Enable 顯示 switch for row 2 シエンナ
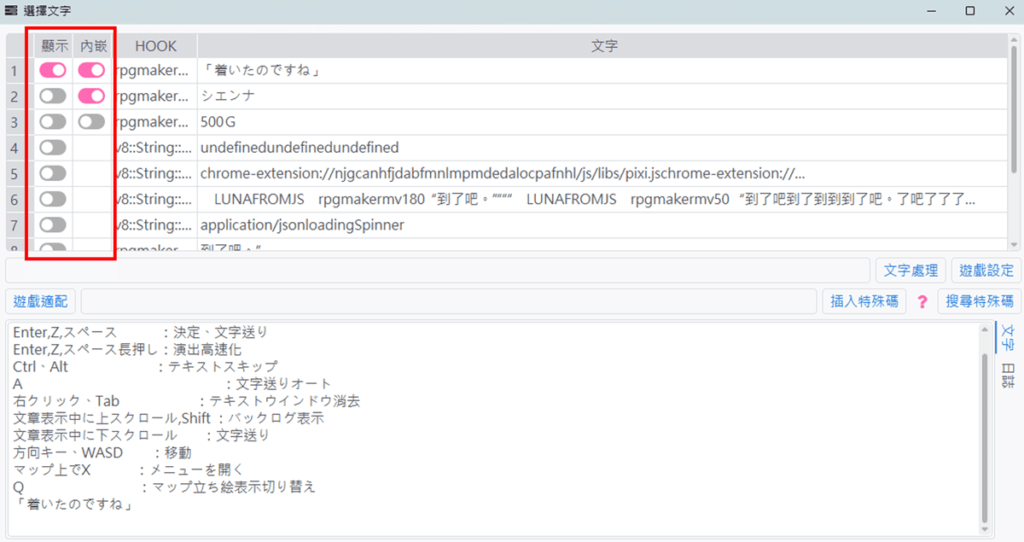 click(x=52, y=96)
